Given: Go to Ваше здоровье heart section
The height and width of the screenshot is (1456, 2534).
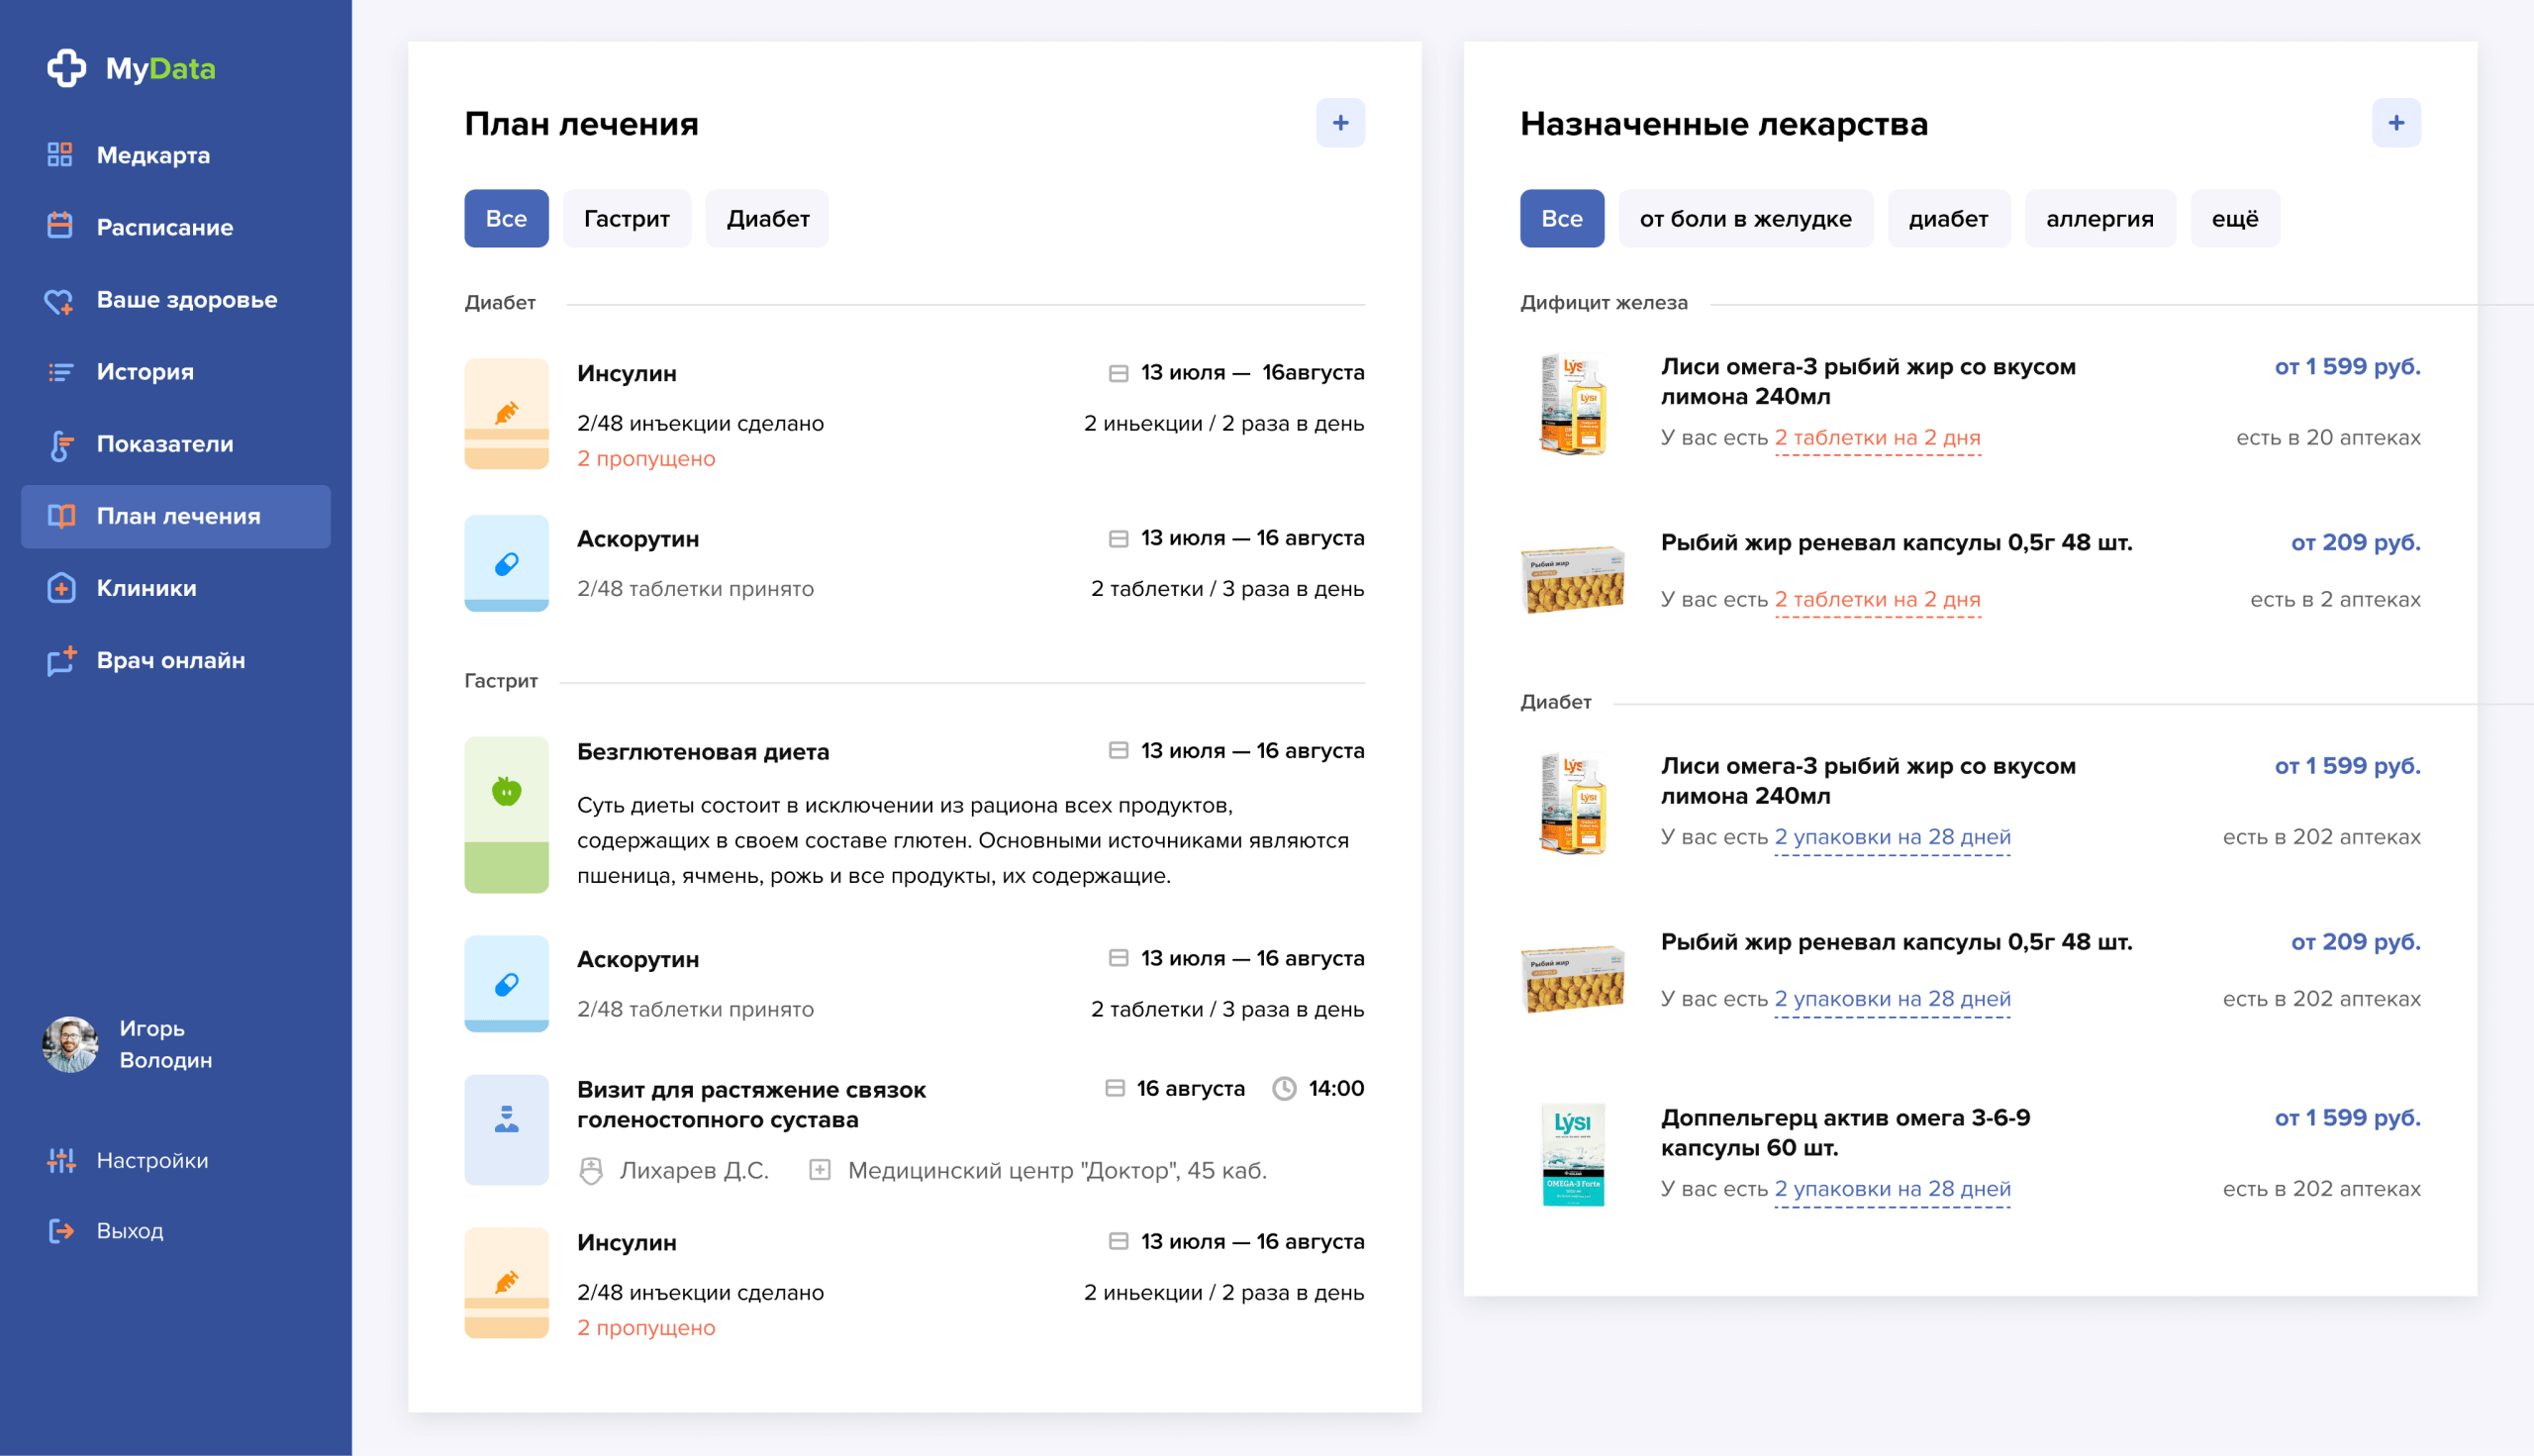Looking at the screenshot, I should (x=186, y=299).
